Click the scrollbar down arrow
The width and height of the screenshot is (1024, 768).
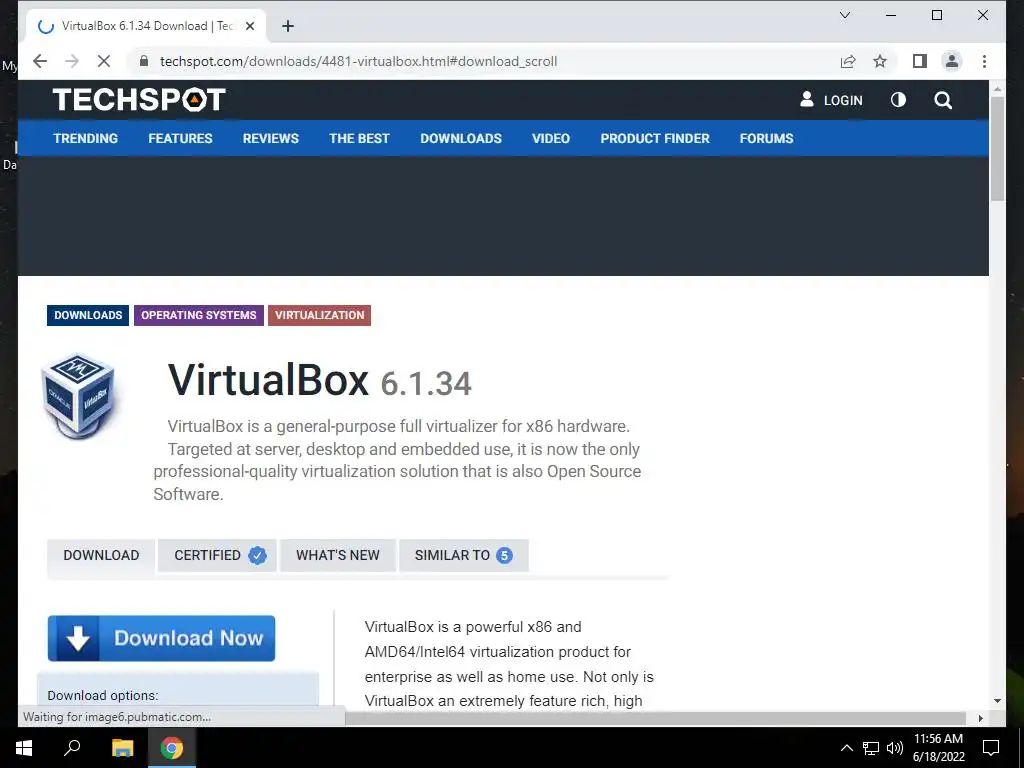(x=997, y=701)
